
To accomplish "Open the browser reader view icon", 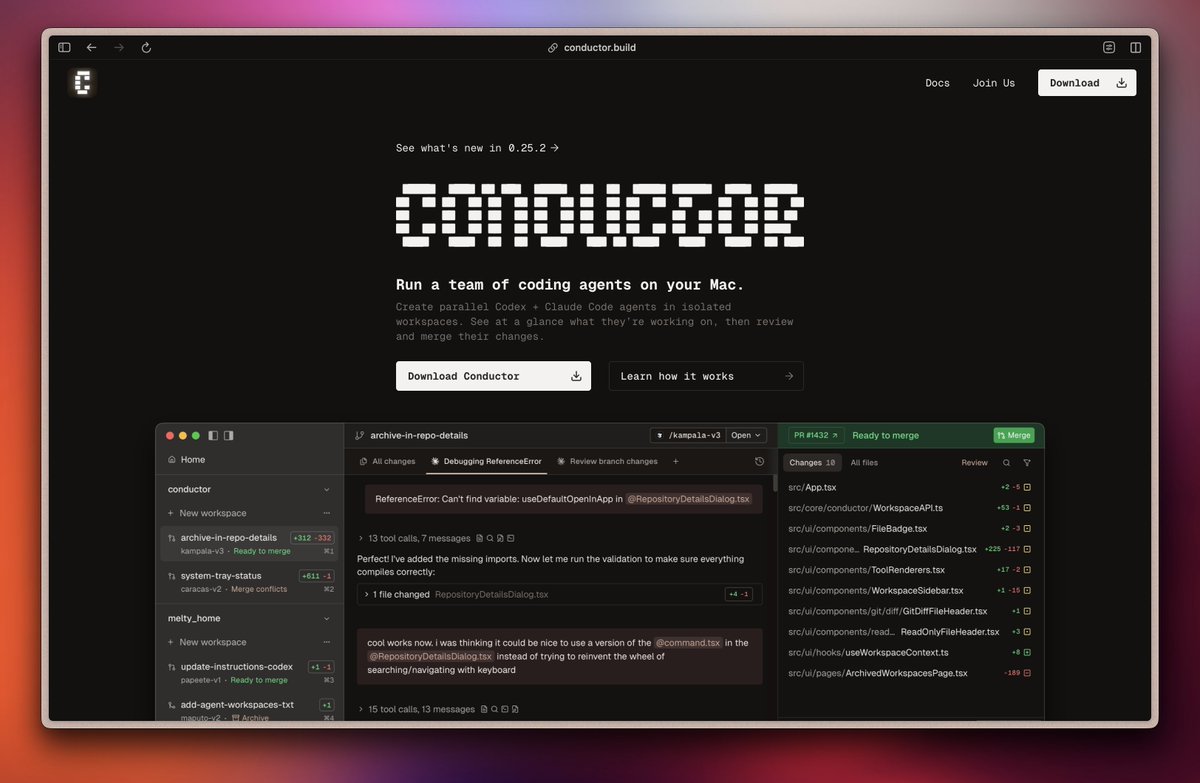I will click(x=1109, y=47).
